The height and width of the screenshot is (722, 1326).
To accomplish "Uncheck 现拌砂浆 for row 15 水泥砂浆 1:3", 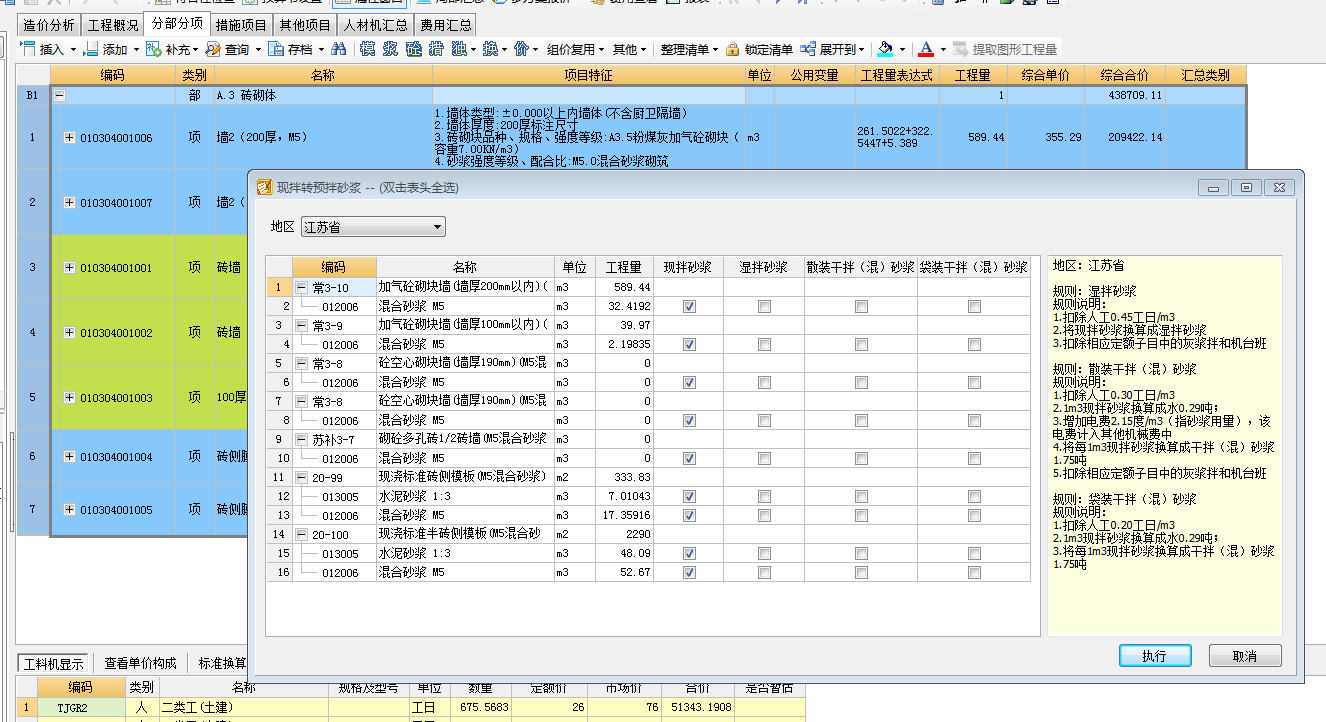I will coord(688,554).
